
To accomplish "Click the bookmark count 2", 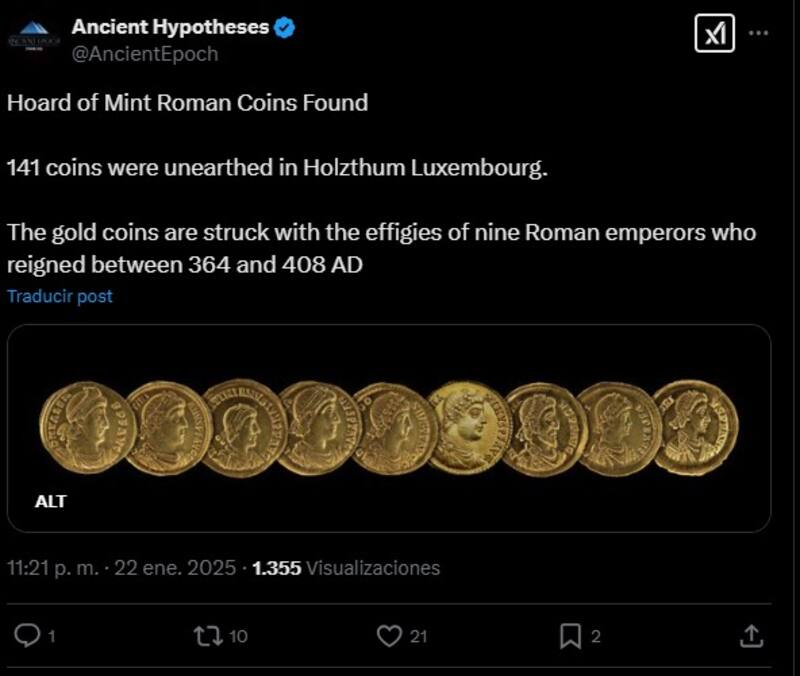I will click(596, 635).
